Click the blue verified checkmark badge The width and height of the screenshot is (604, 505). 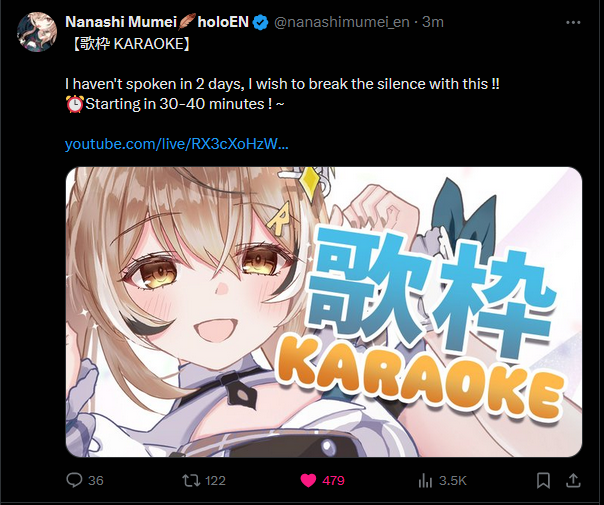(x=260, y=22)
